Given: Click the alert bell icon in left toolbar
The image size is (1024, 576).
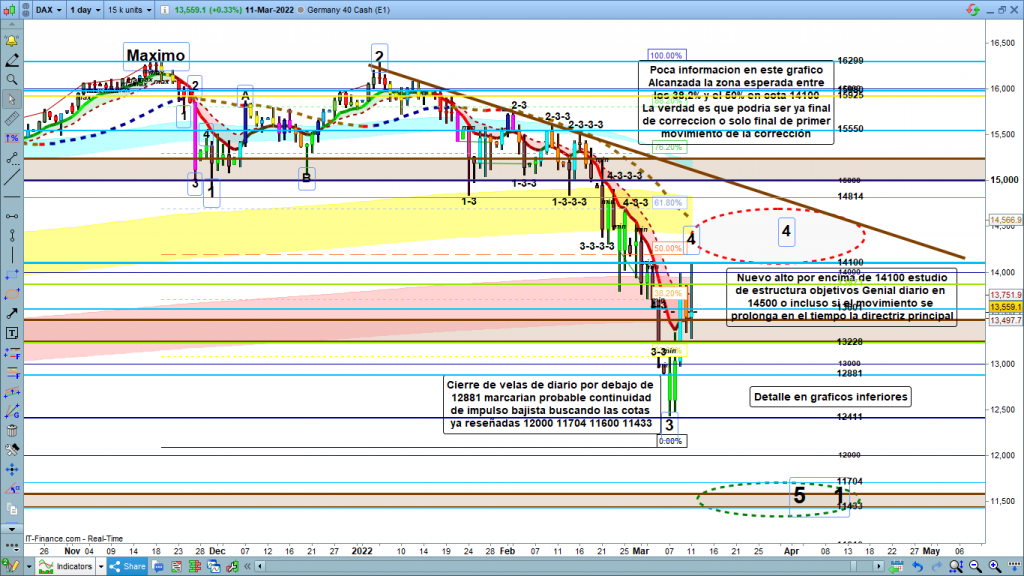Looking at the screenshot, I should click(11, 40).
